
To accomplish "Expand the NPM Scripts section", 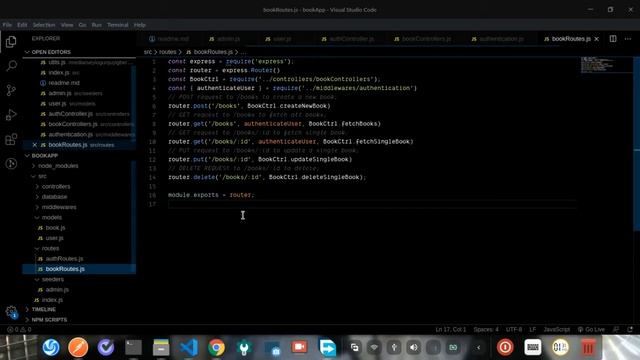I will 49,320.
